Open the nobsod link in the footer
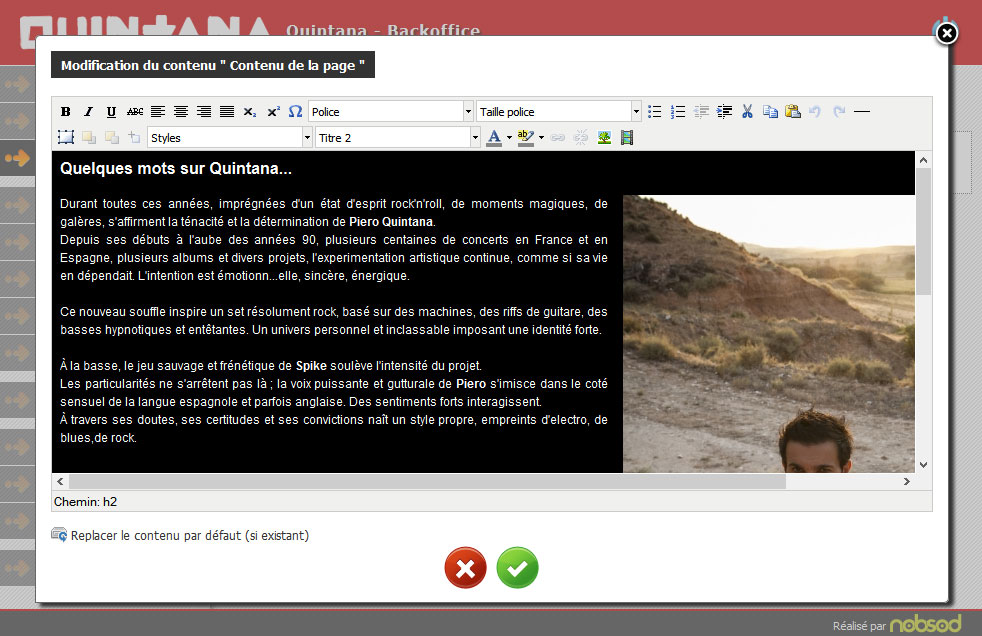Screen dimensions: 982x636 [926, 623]
